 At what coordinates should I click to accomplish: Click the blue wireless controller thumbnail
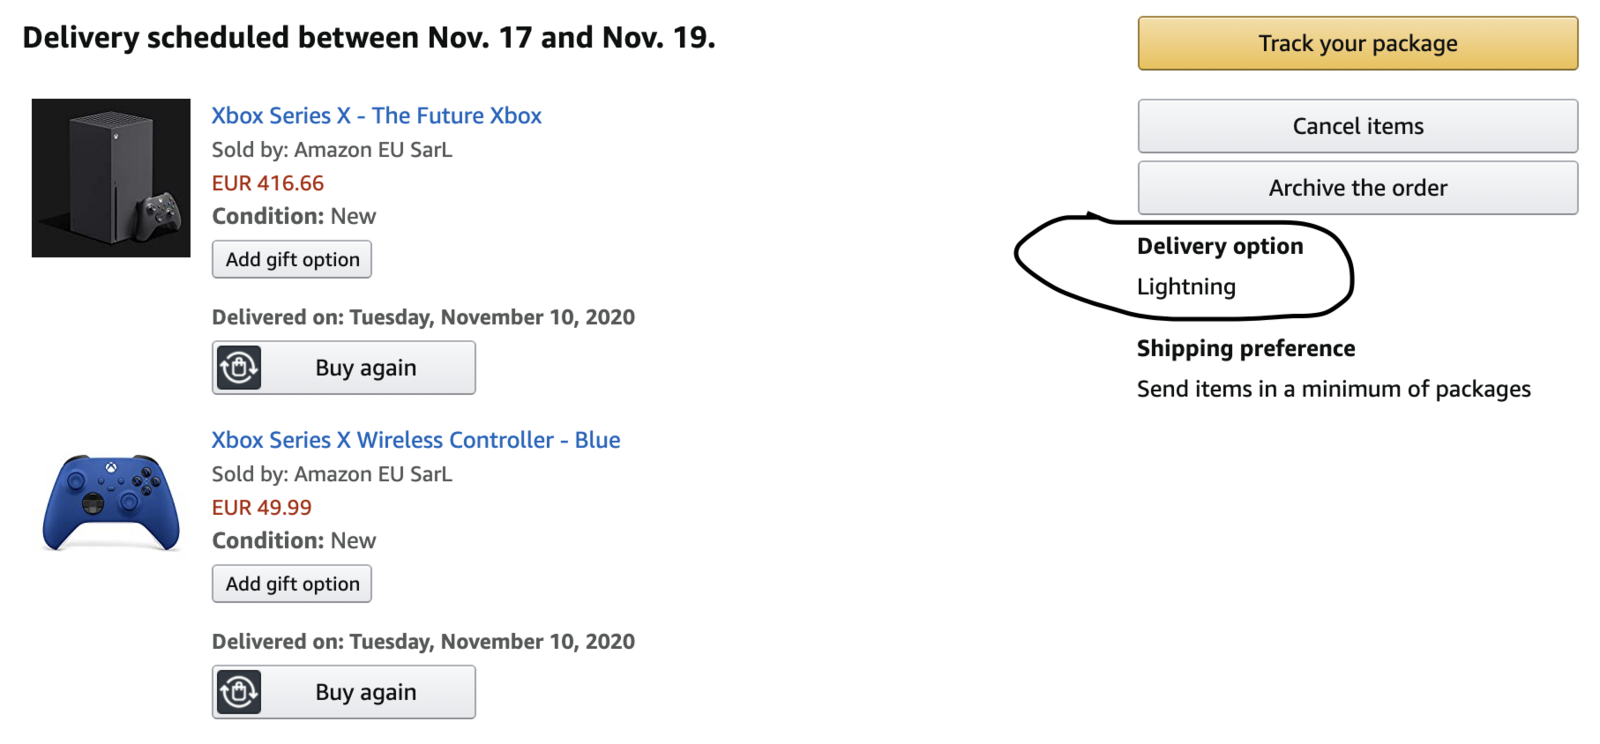pos(111,502)
